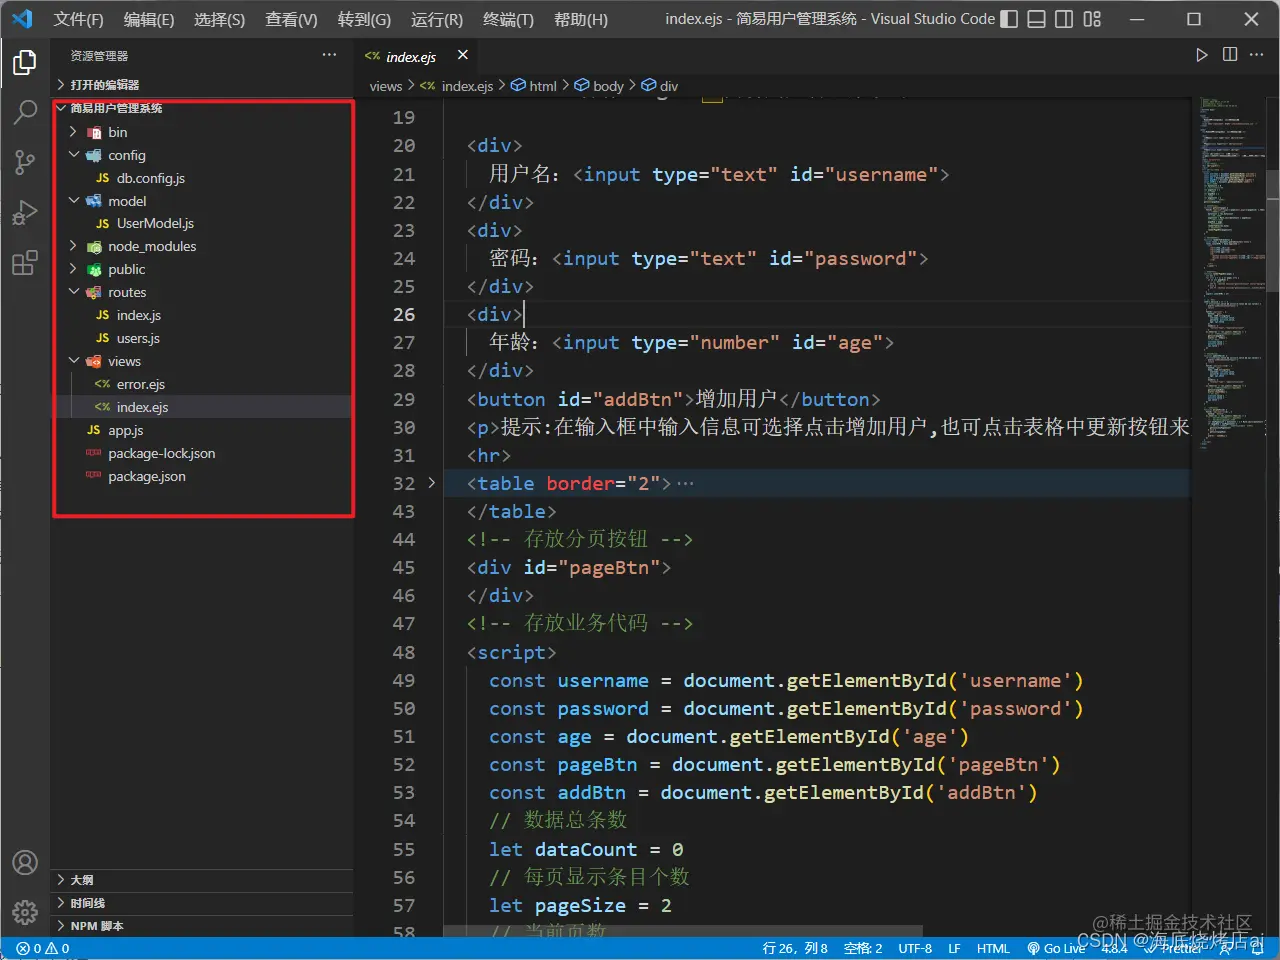Image resolution: width=1280 pixels, height=960 pixels.
Task: Run the file using the play icon top right
Action: pos(1201,55)
